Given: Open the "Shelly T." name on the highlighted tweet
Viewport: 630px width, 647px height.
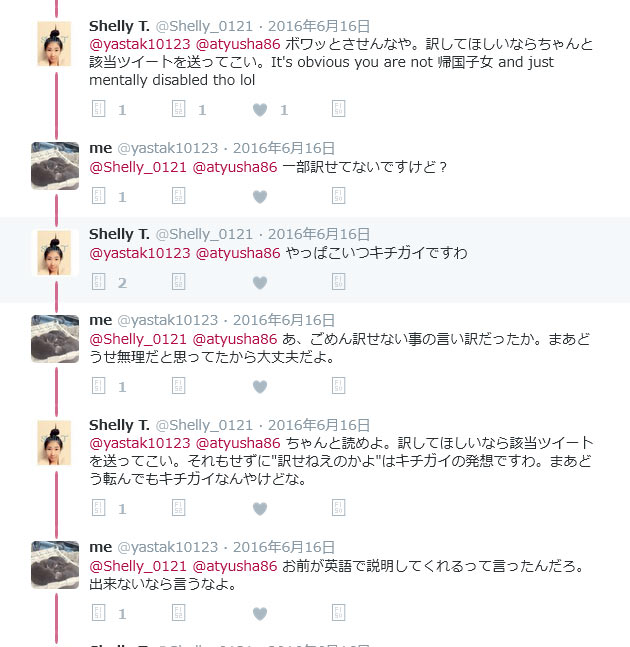Looking at the screenshot, I should [119, 234].
